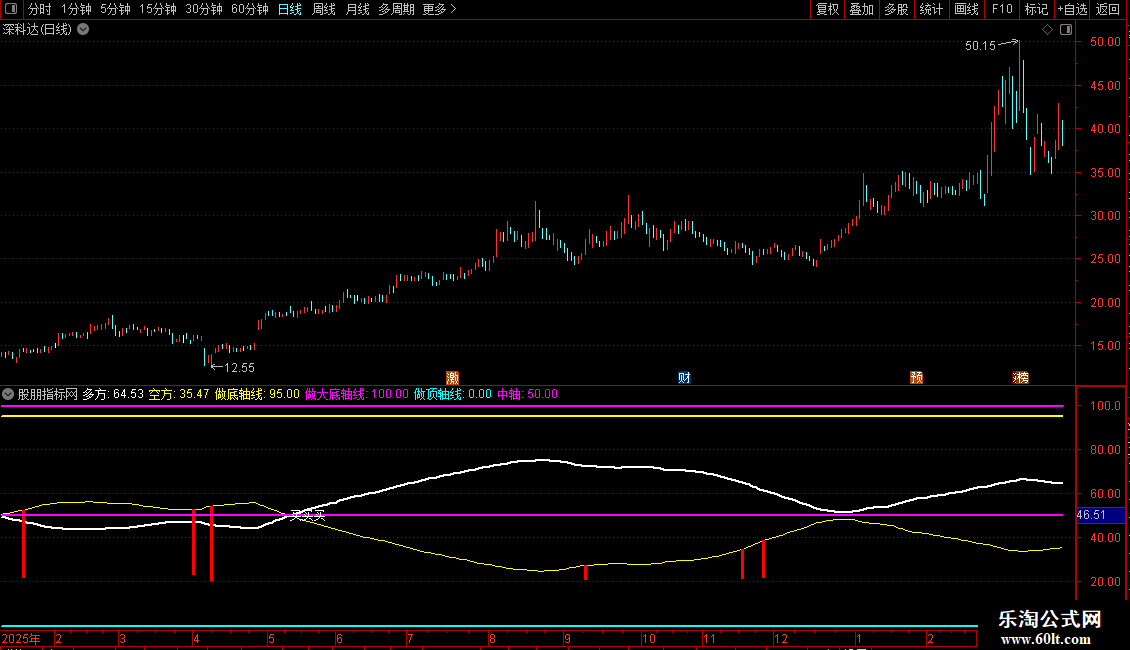Viewport: 1130px width, 650px height.
Task: Click the 买买买 signal label
Action: (308, 515)
